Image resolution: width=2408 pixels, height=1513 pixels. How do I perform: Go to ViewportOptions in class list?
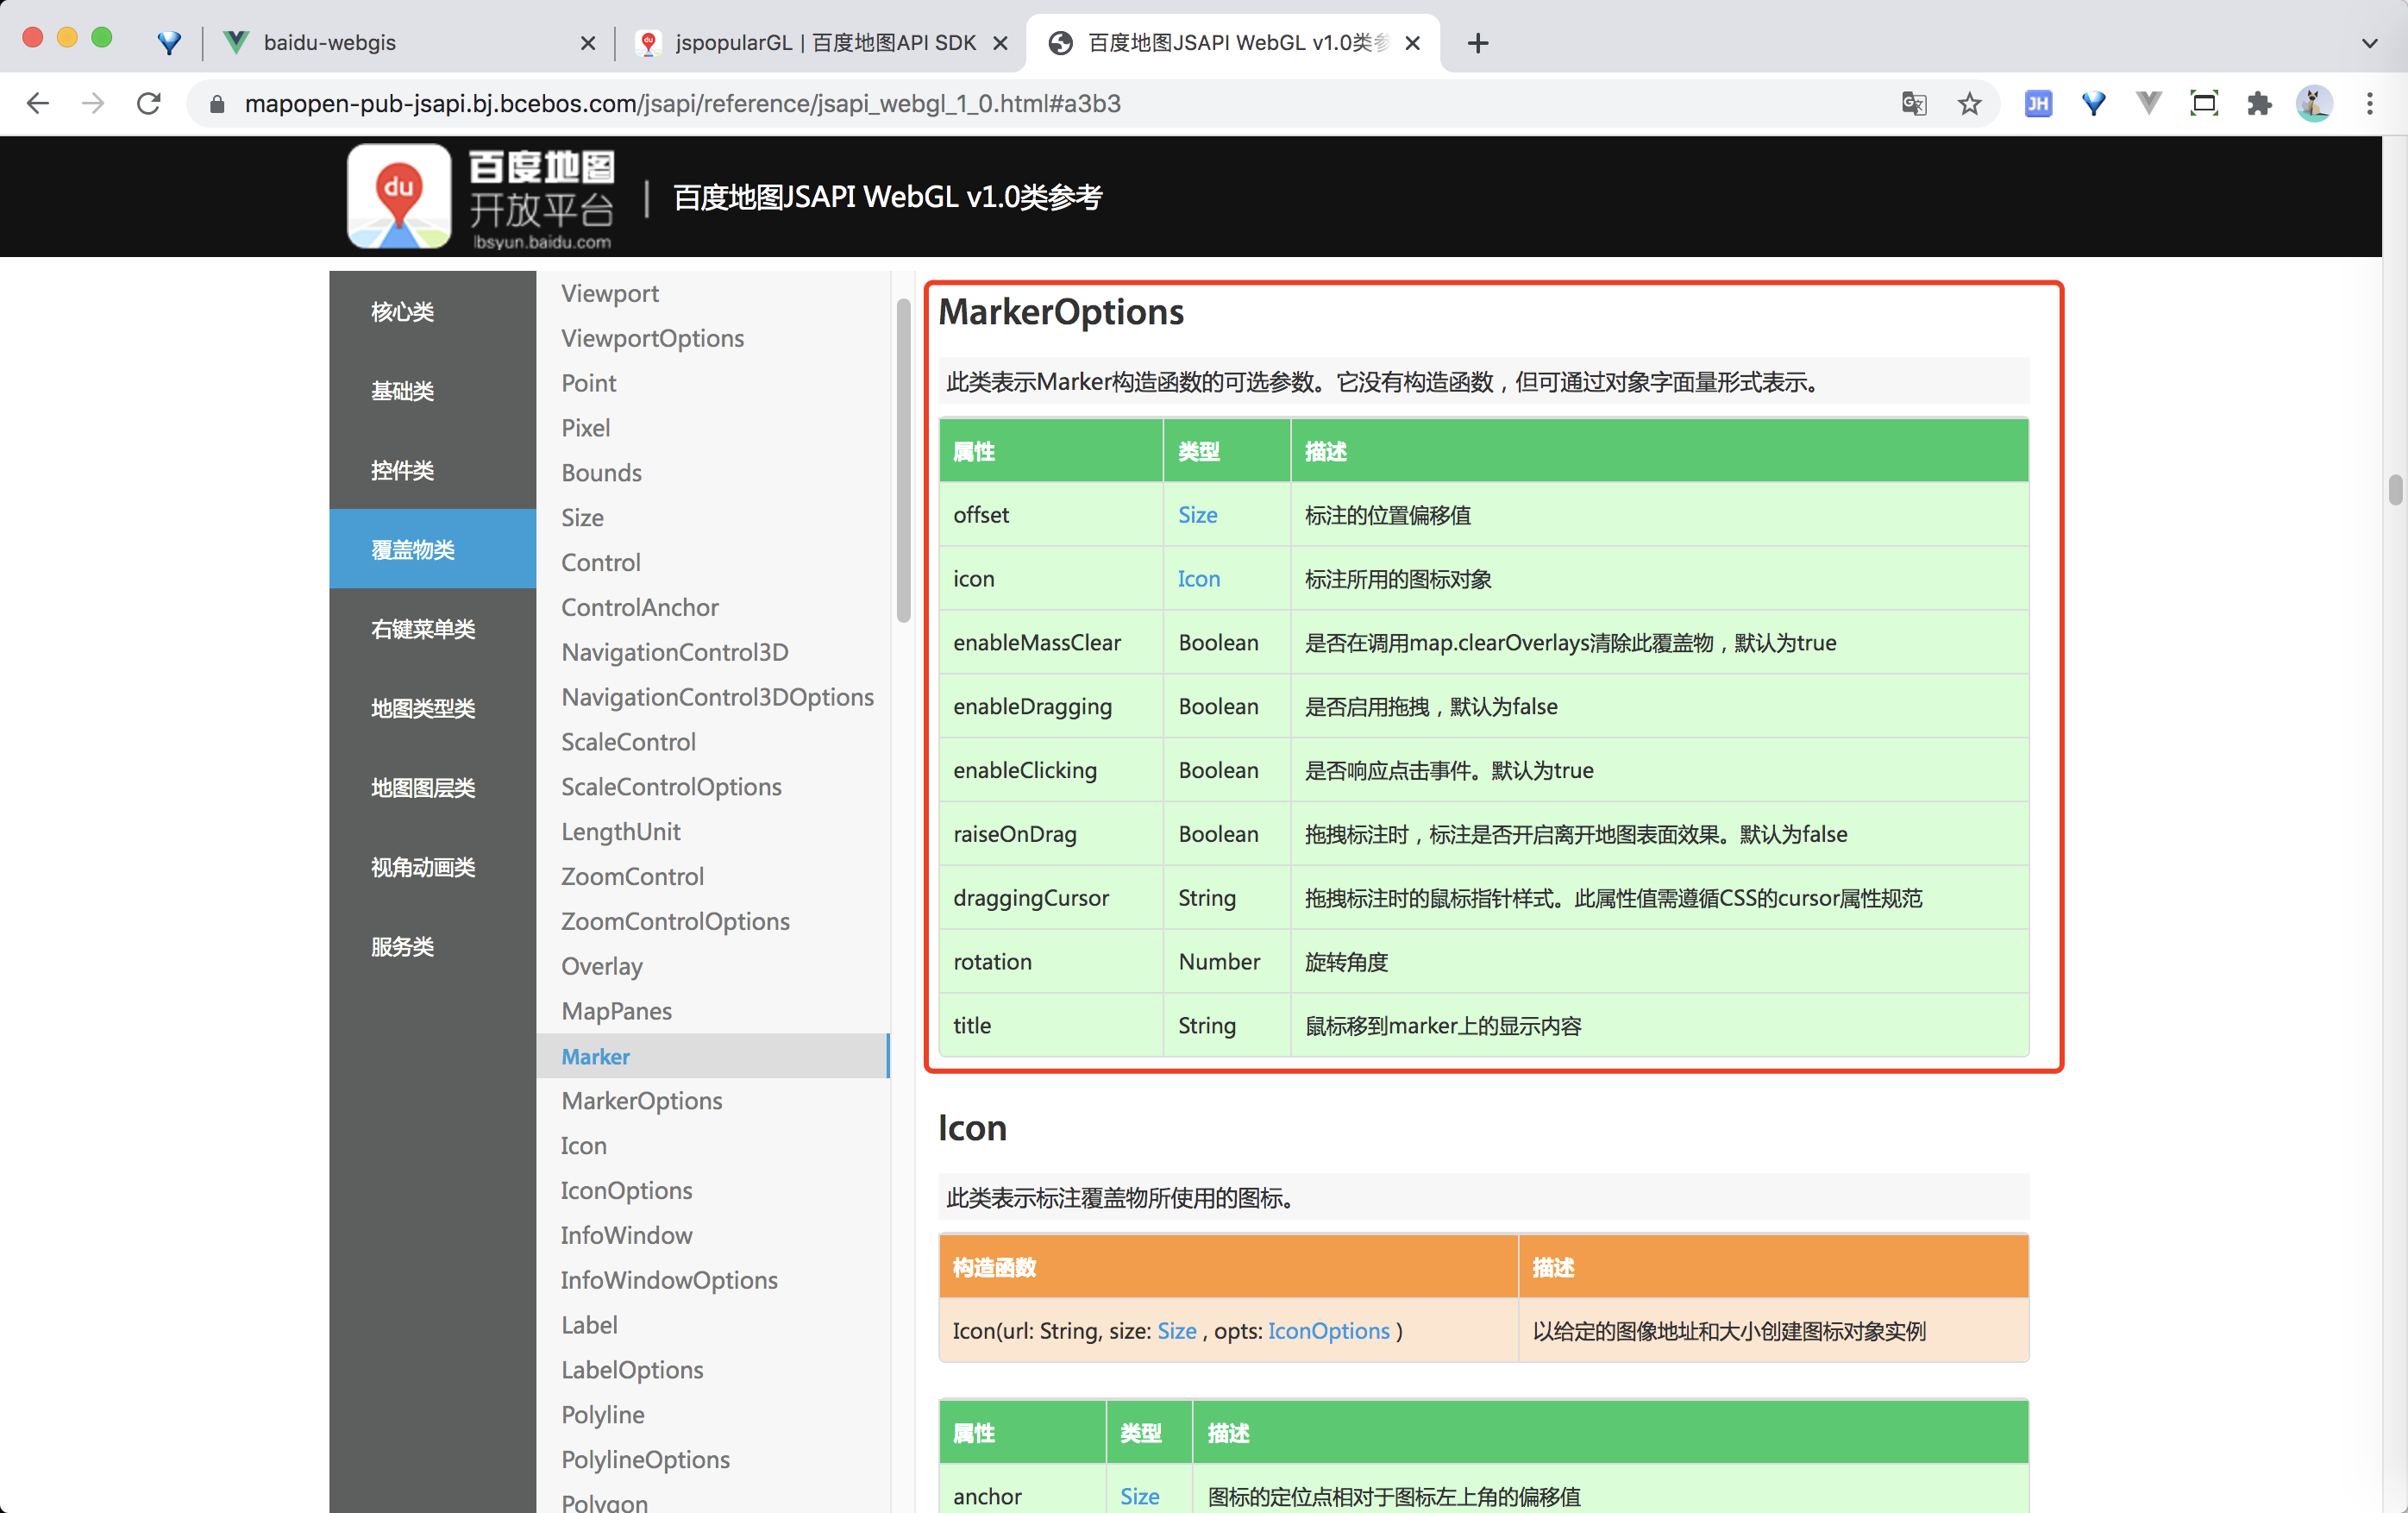tap(652, 338)
